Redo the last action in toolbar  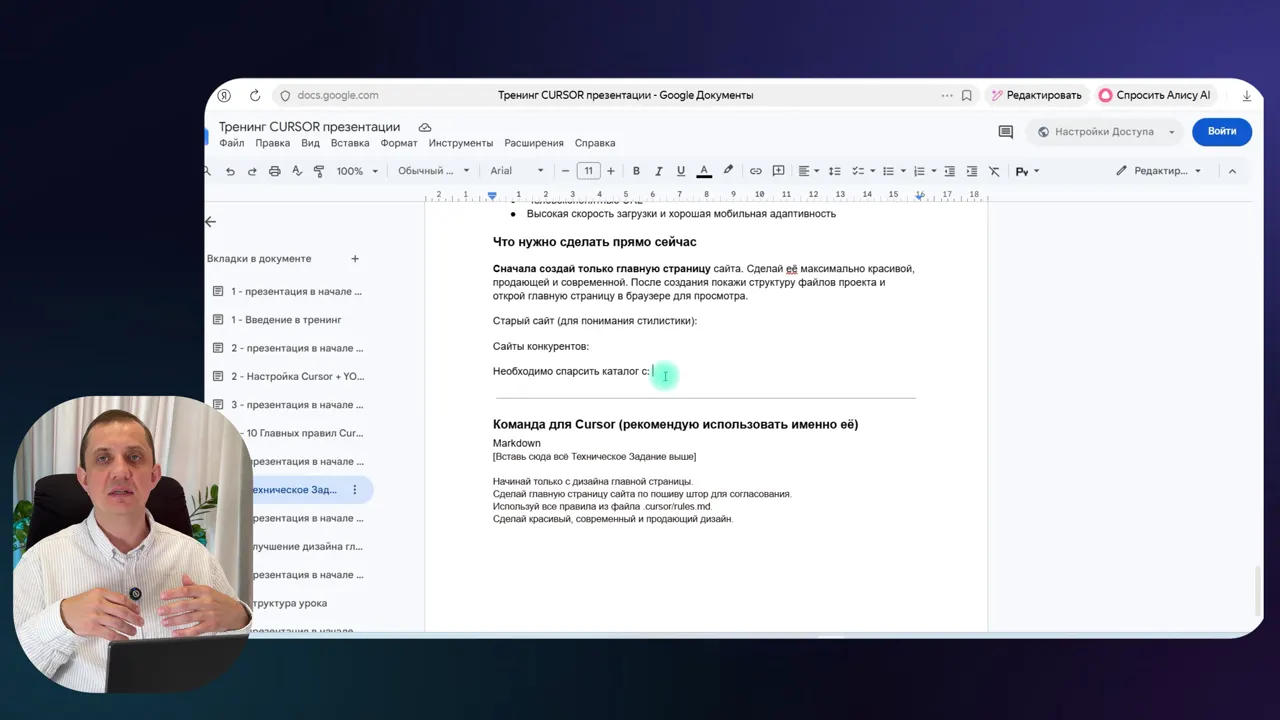point(252,171)
